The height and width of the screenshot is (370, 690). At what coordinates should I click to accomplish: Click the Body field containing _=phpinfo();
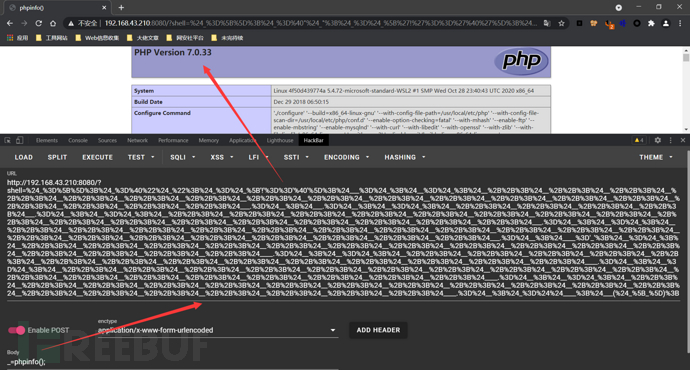(x=172, y=362)
